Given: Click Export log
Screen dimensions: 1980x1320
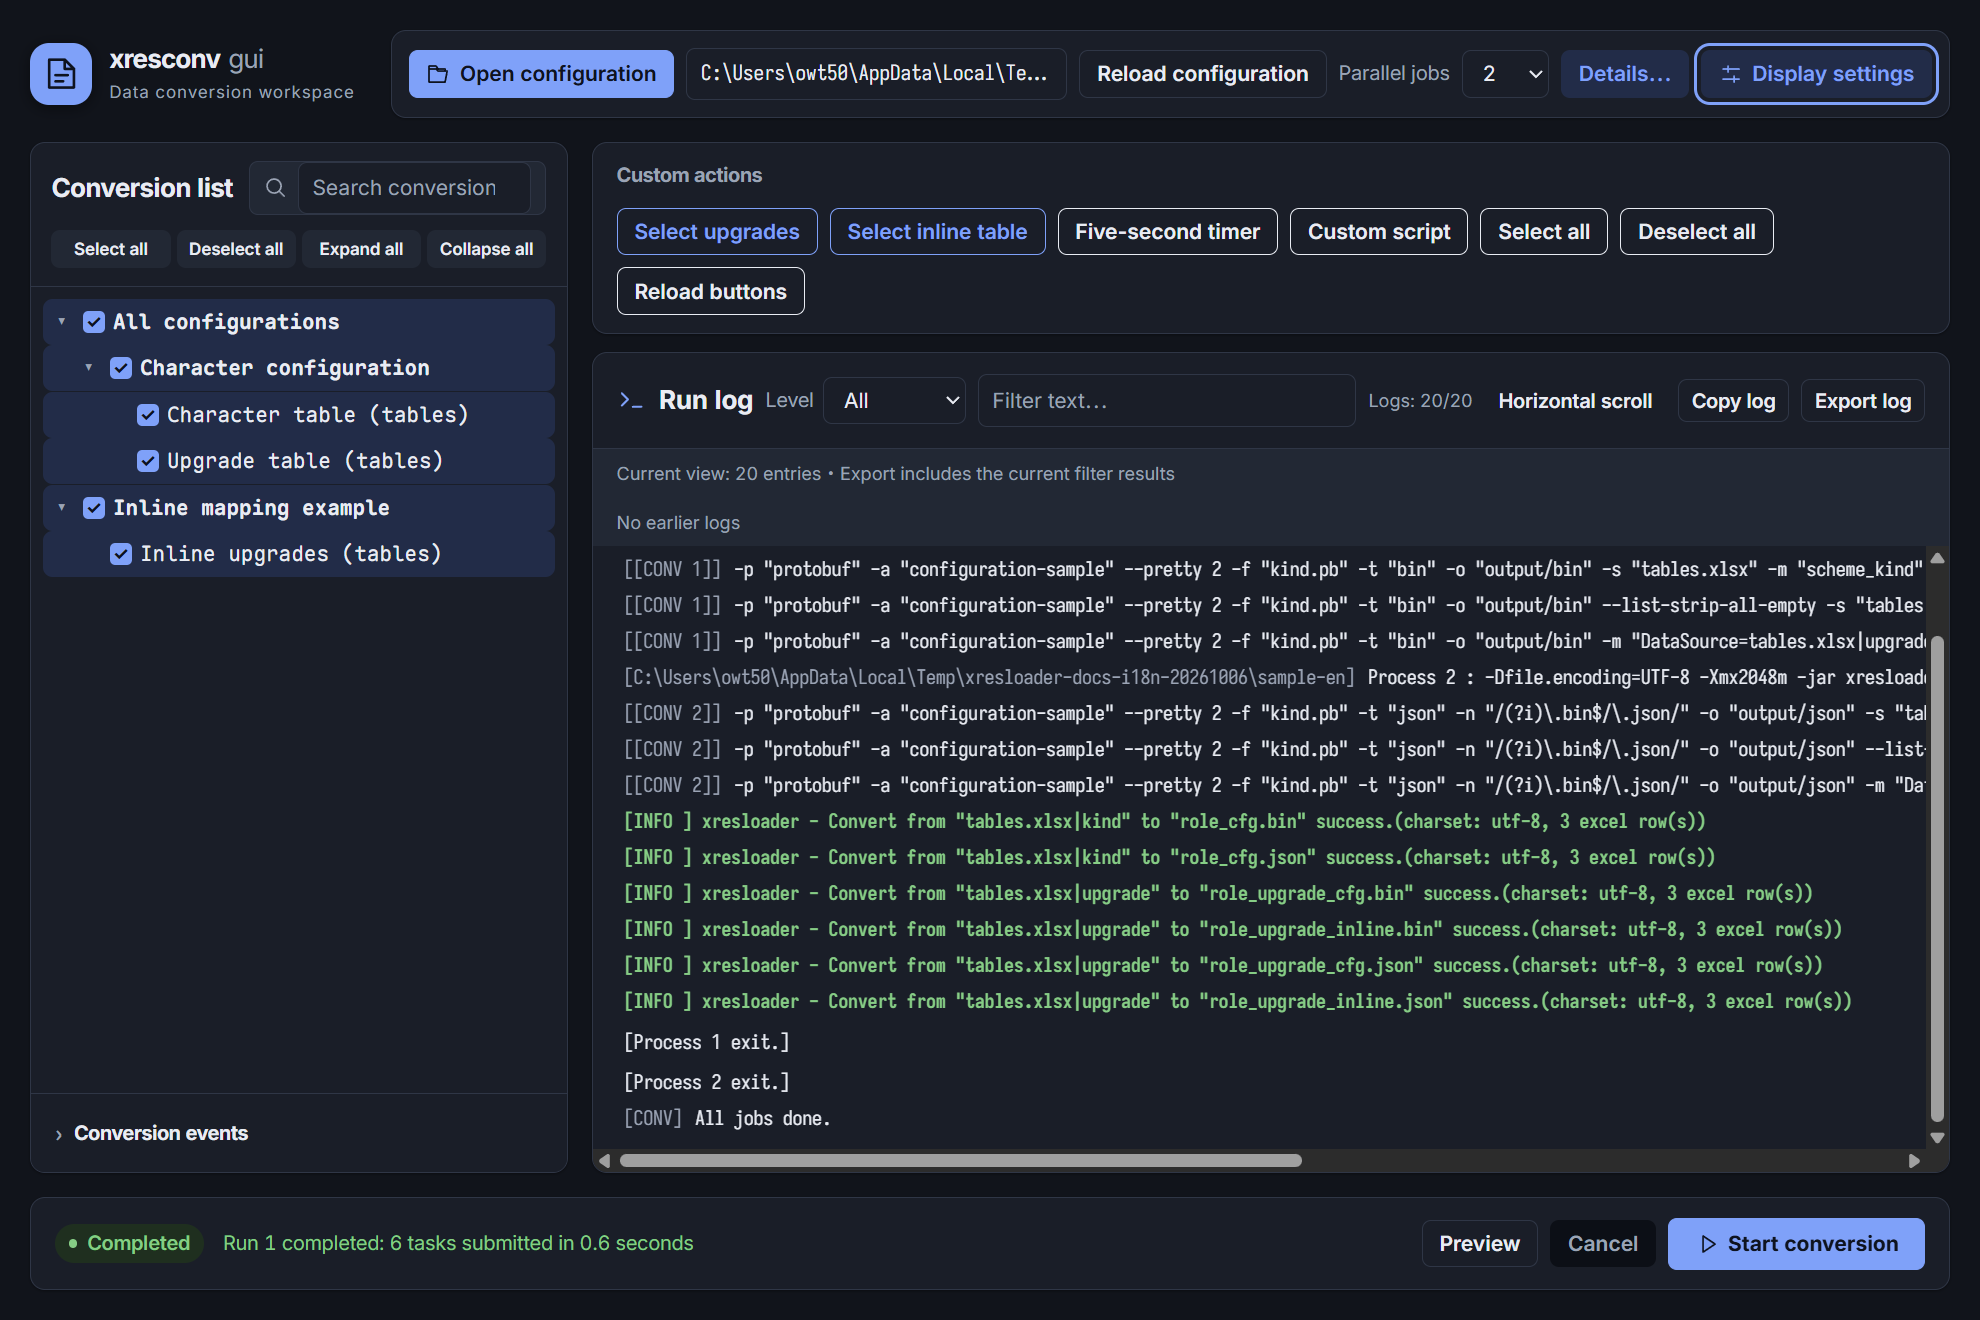Looking at the screenshot, I should point(1862,401).
